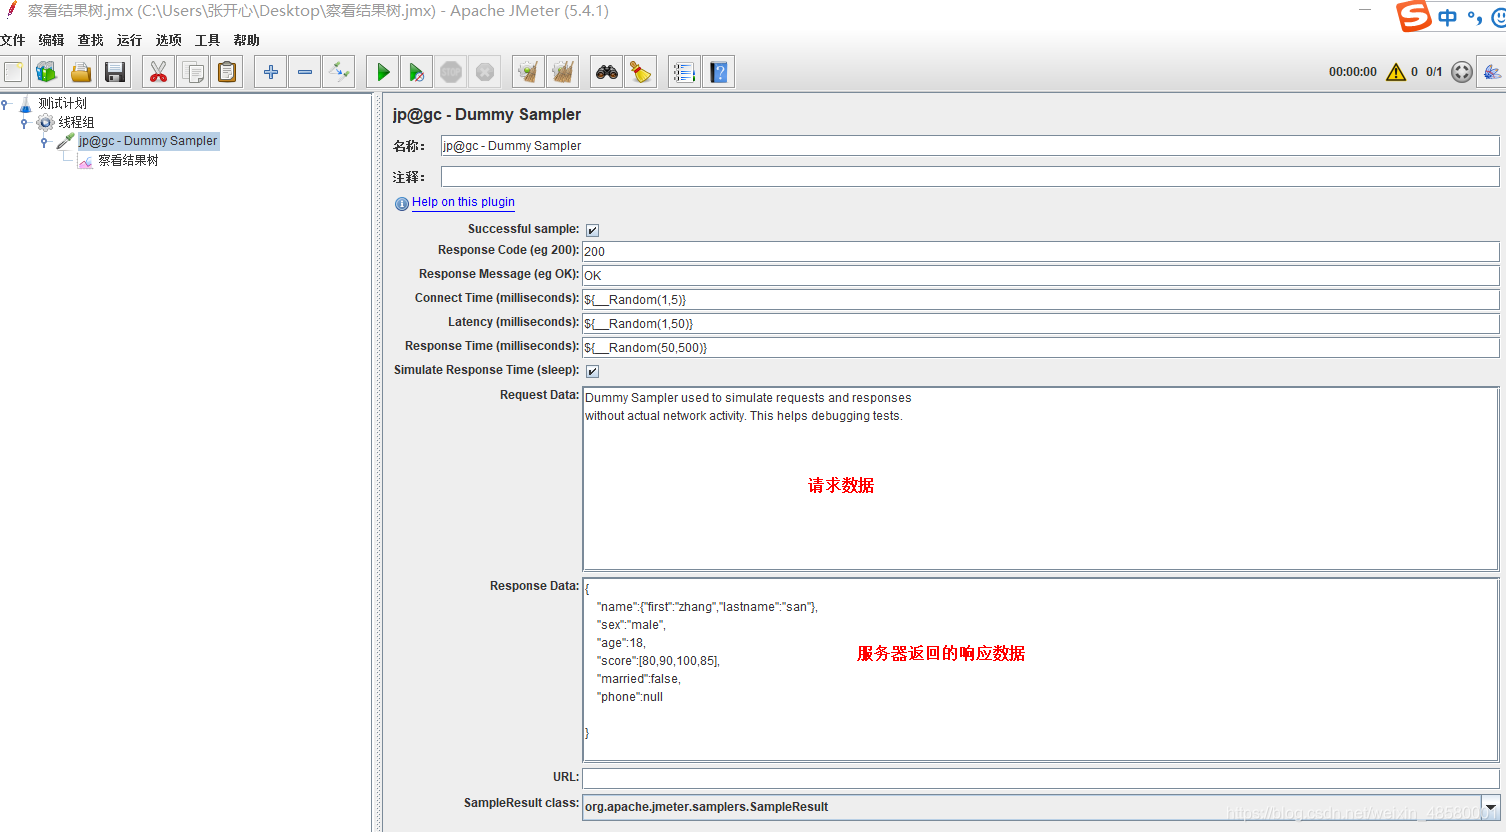Click the 名称 name input field

[x=970, y=146]
